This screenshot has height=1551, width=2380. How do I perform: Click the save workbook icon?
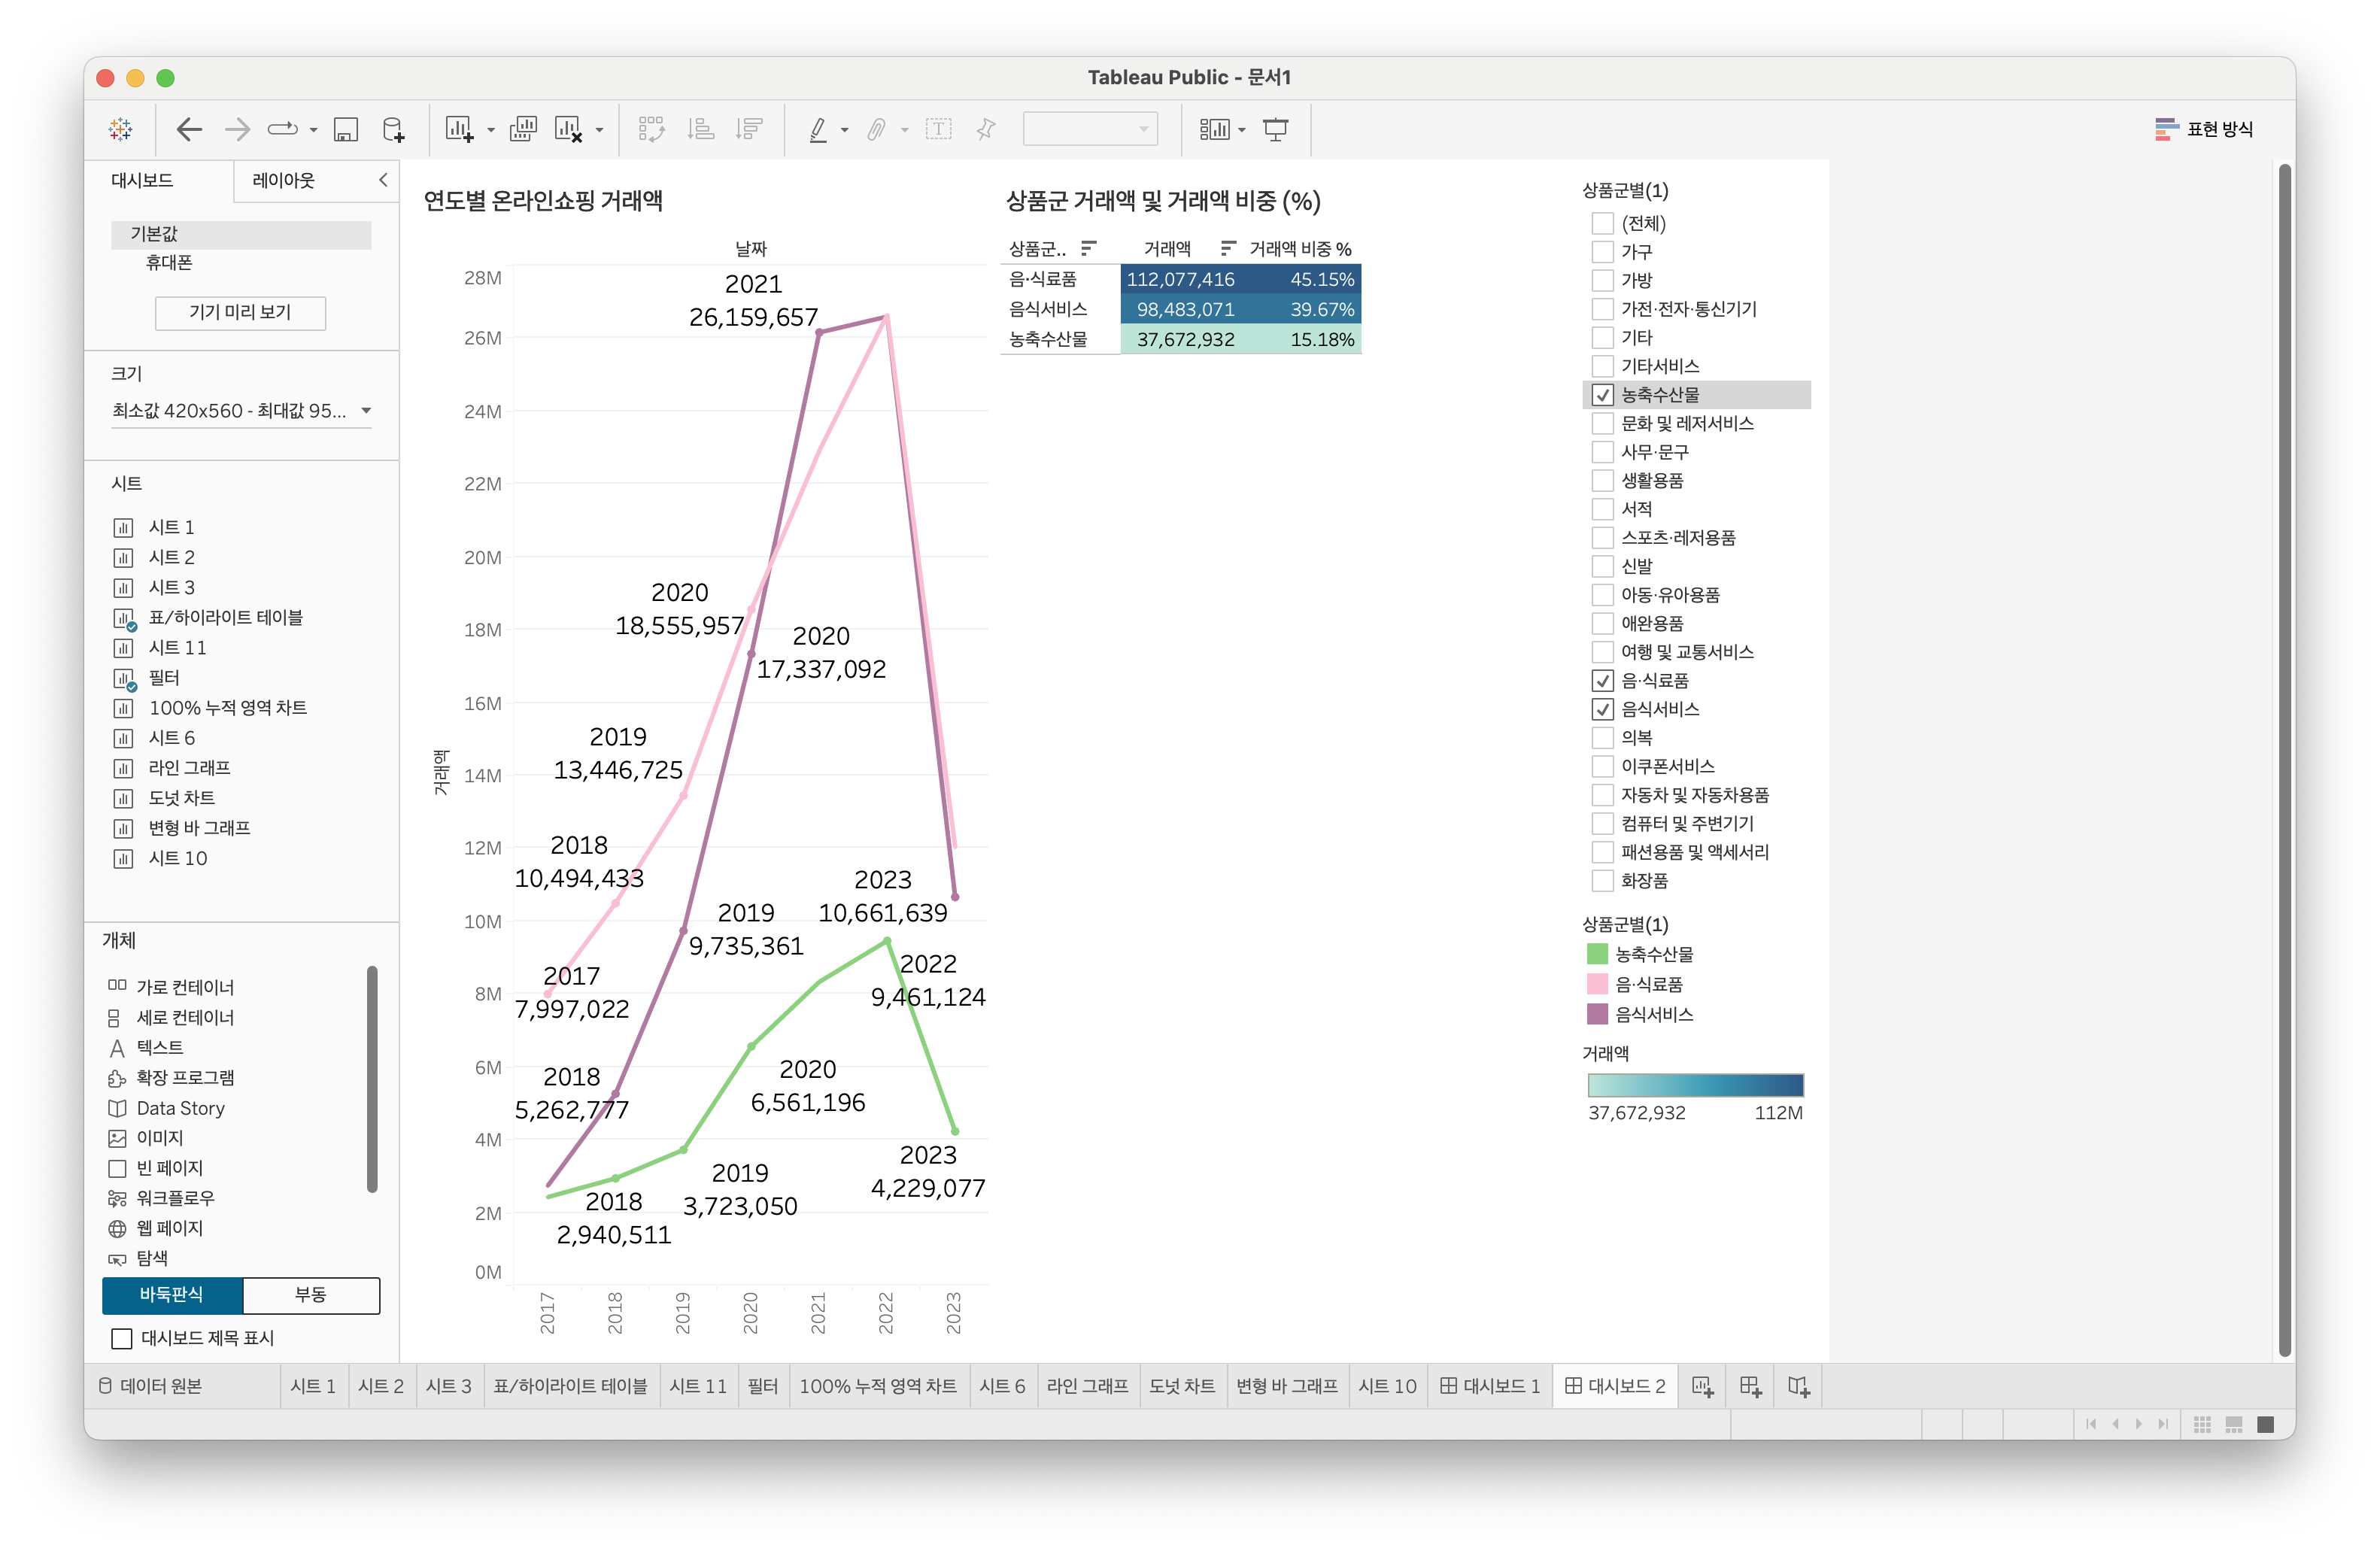345,129
